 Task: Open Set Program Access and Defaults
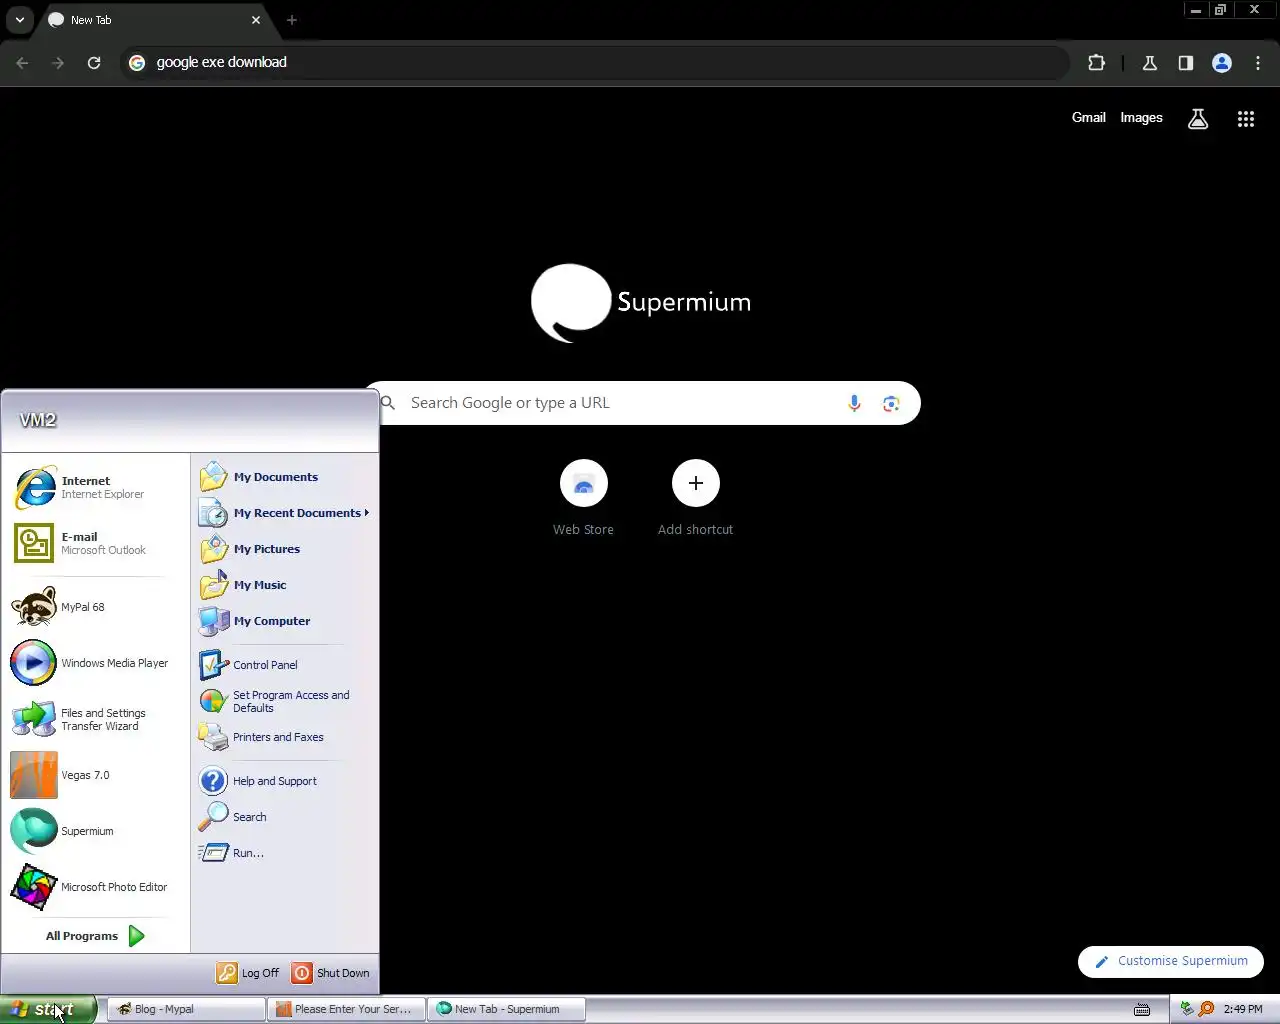(285, 701)
